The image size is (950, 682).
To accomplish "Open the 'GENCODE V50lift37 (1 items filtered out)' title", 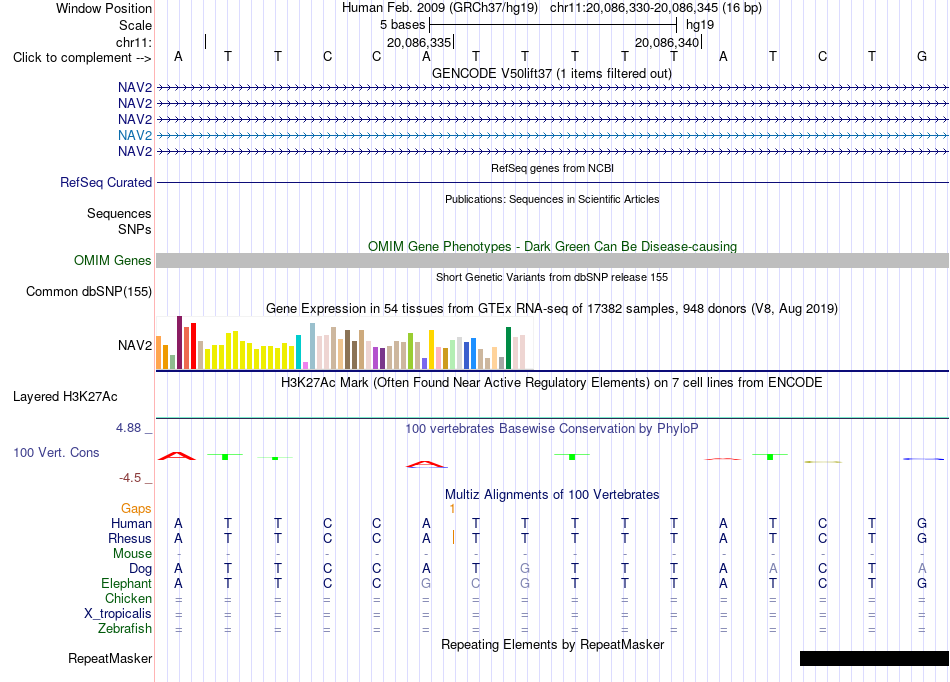I will (552, 73).
